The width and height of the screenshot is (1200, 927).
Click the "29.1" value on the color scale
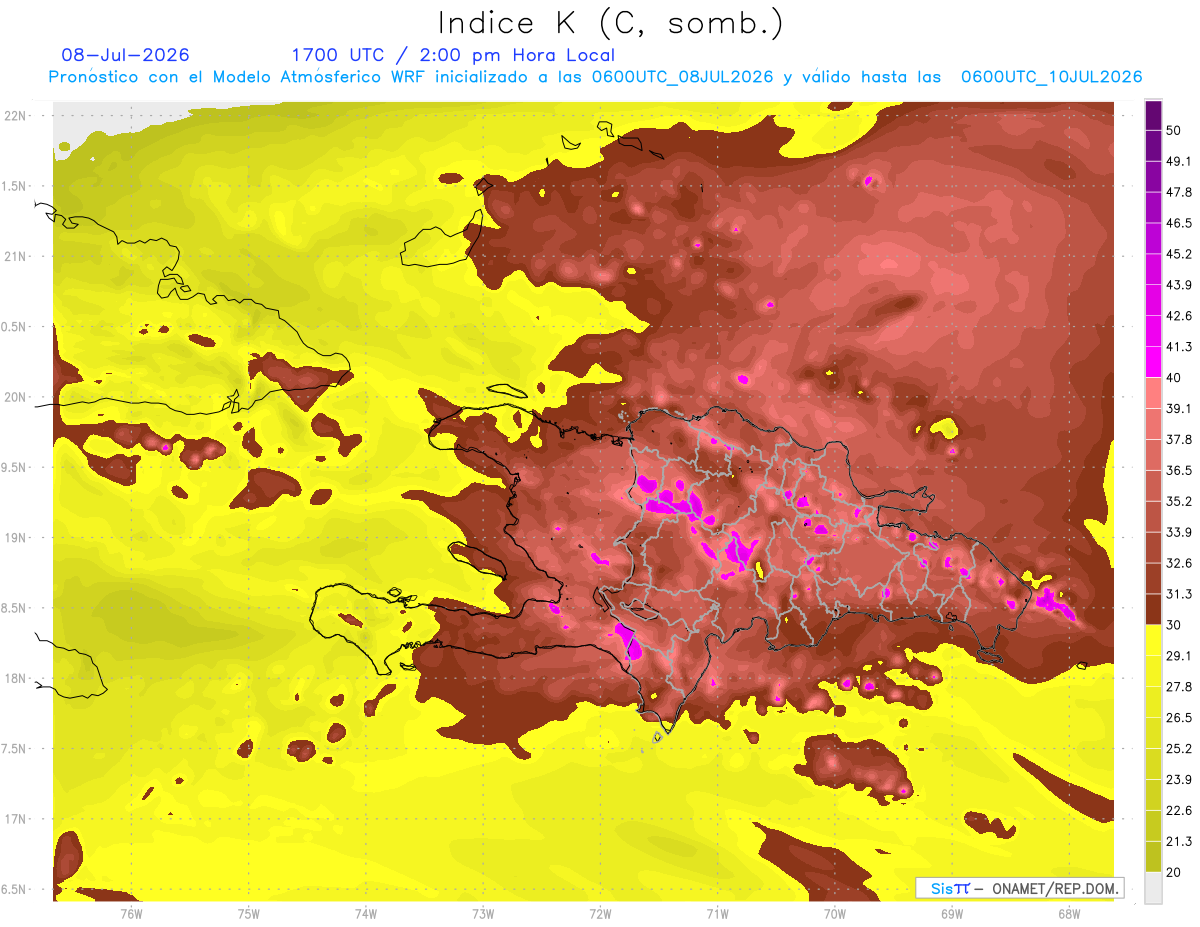tap(1179, 656)
